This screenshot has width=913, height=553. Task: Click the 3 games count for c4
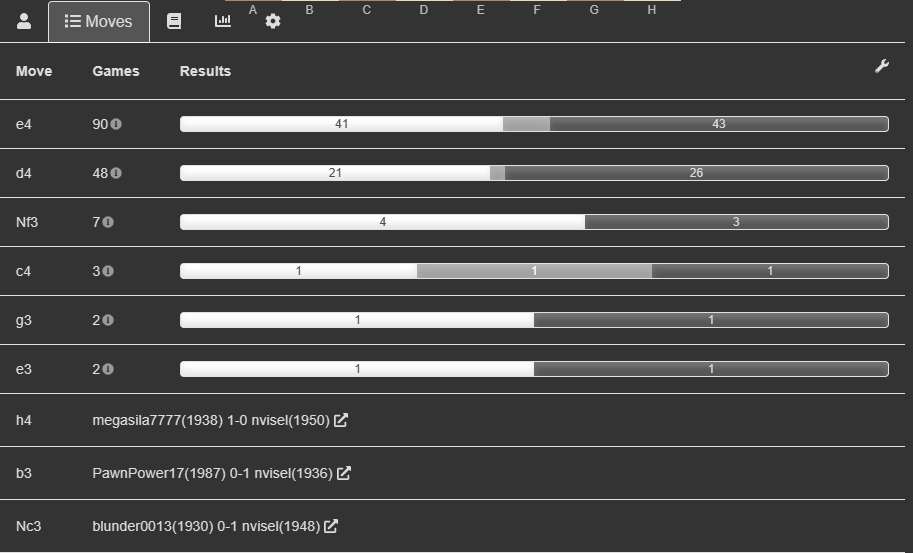point(96,271)
